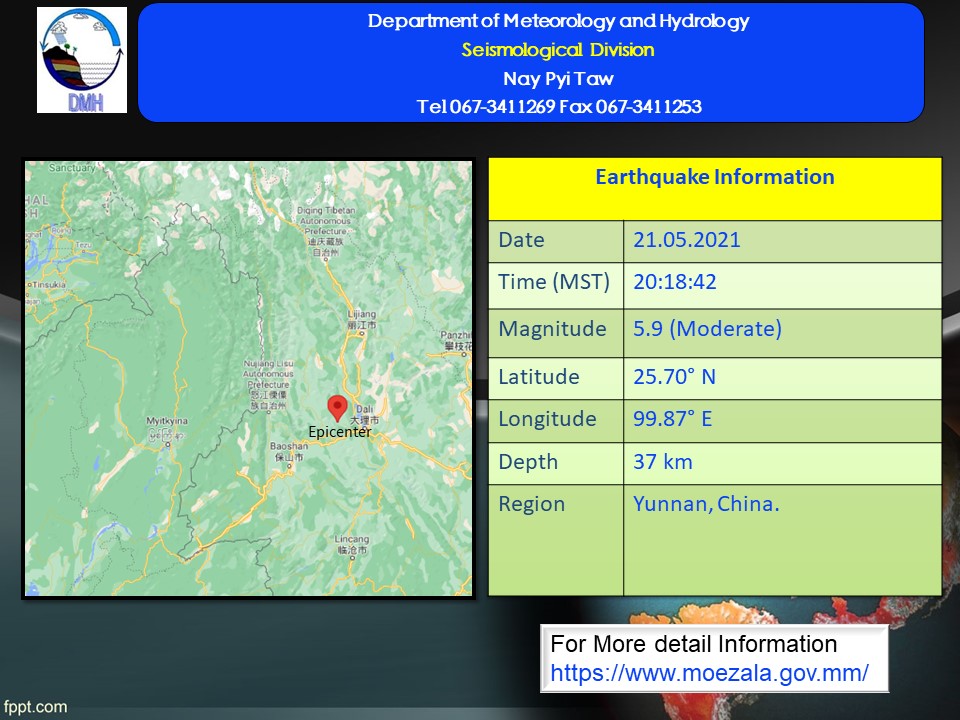Select the red epicenter pin on the map
The image size is (960, 720).
(x=337, y=408)
